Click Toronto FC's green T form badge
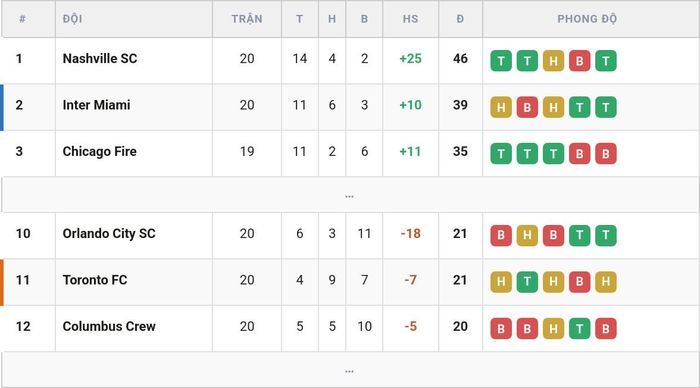 coord(527,282)
